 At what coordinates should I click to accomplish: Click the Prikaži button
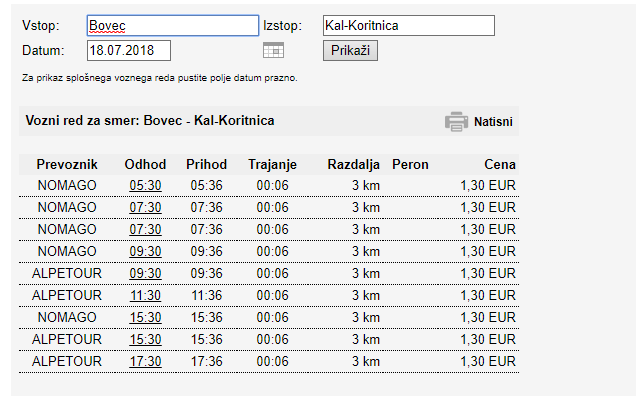coord(350,50)
